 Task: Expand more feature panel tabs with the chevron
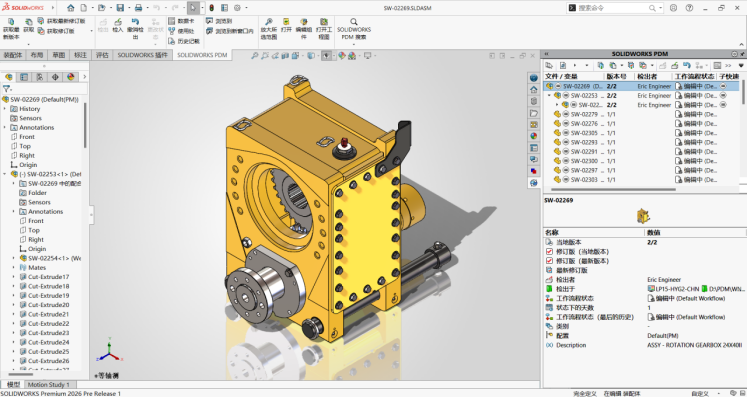[84, 77]
